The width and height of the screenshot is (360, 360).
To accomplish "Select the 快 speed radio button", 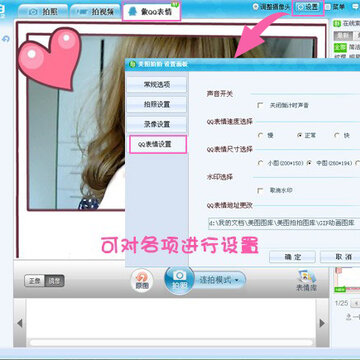I will 337,135.
